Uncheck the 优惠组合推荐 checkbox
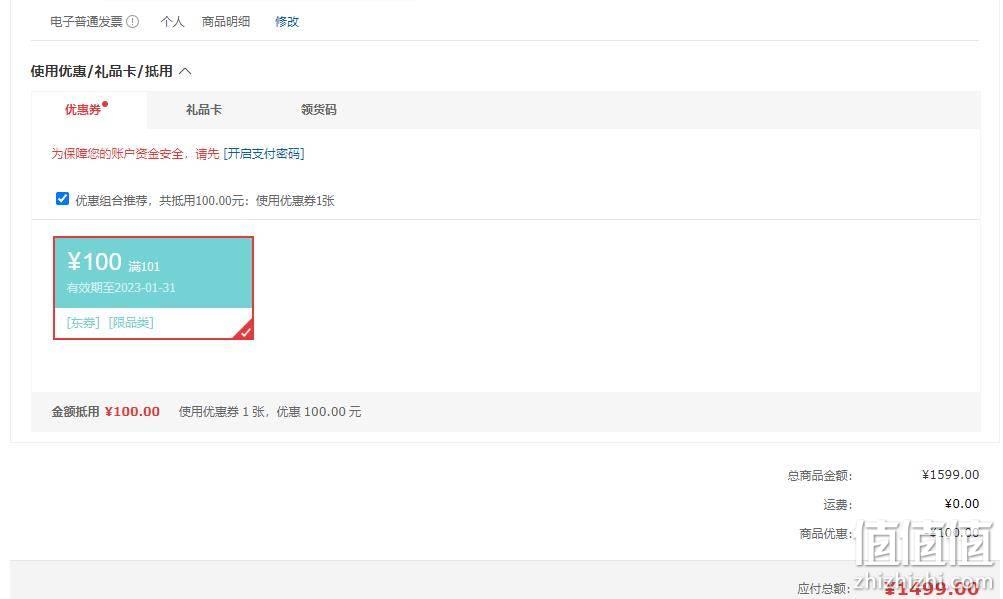1003x599 pixels. (62, 199)
